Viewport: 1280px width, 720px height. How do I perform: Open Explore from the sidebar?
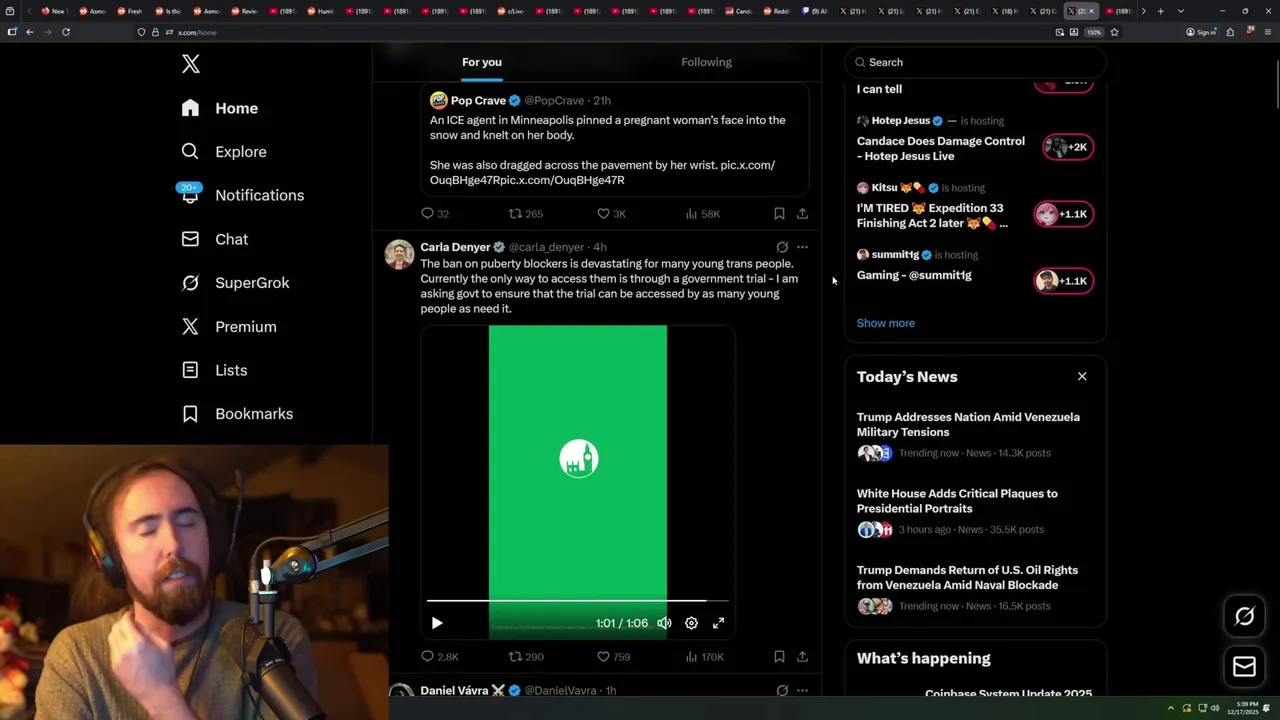(x=224, y=152)
